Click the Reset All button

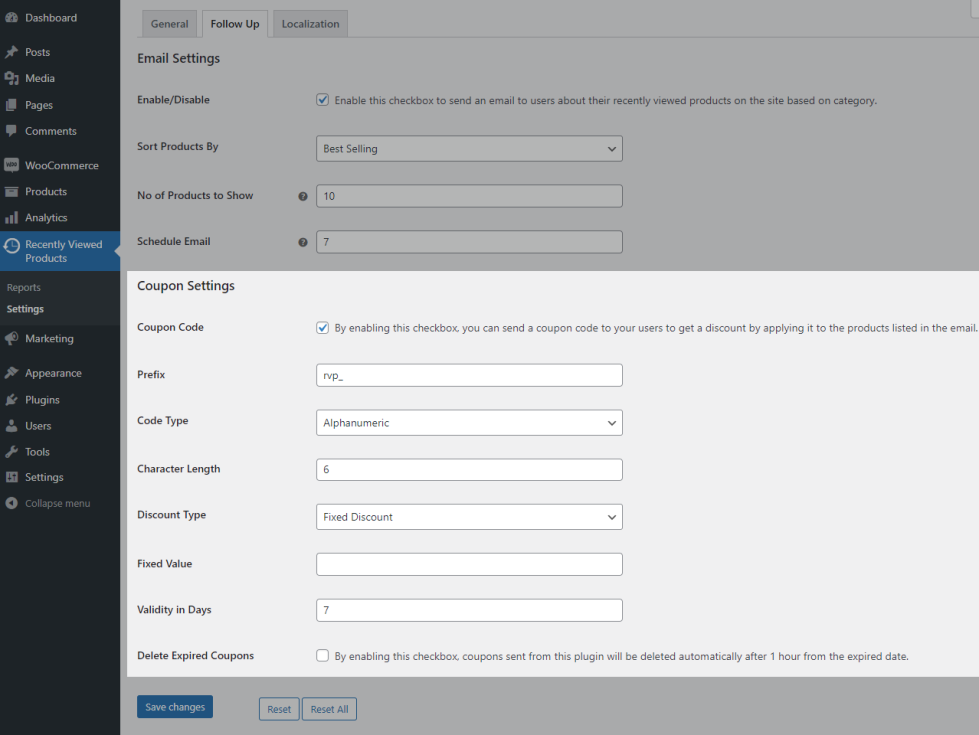[329, 709]
